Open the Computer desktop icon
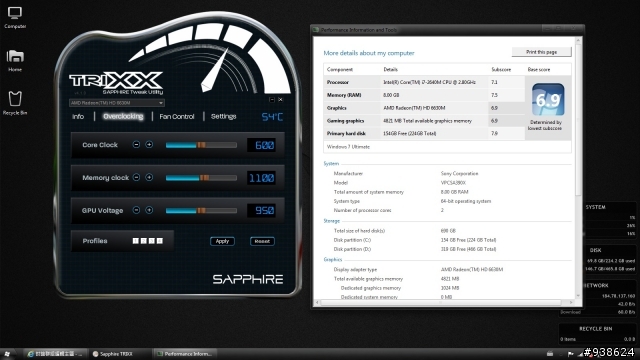Image resolution: width=640 pixels, height=360 pixels. pos(15,18)
